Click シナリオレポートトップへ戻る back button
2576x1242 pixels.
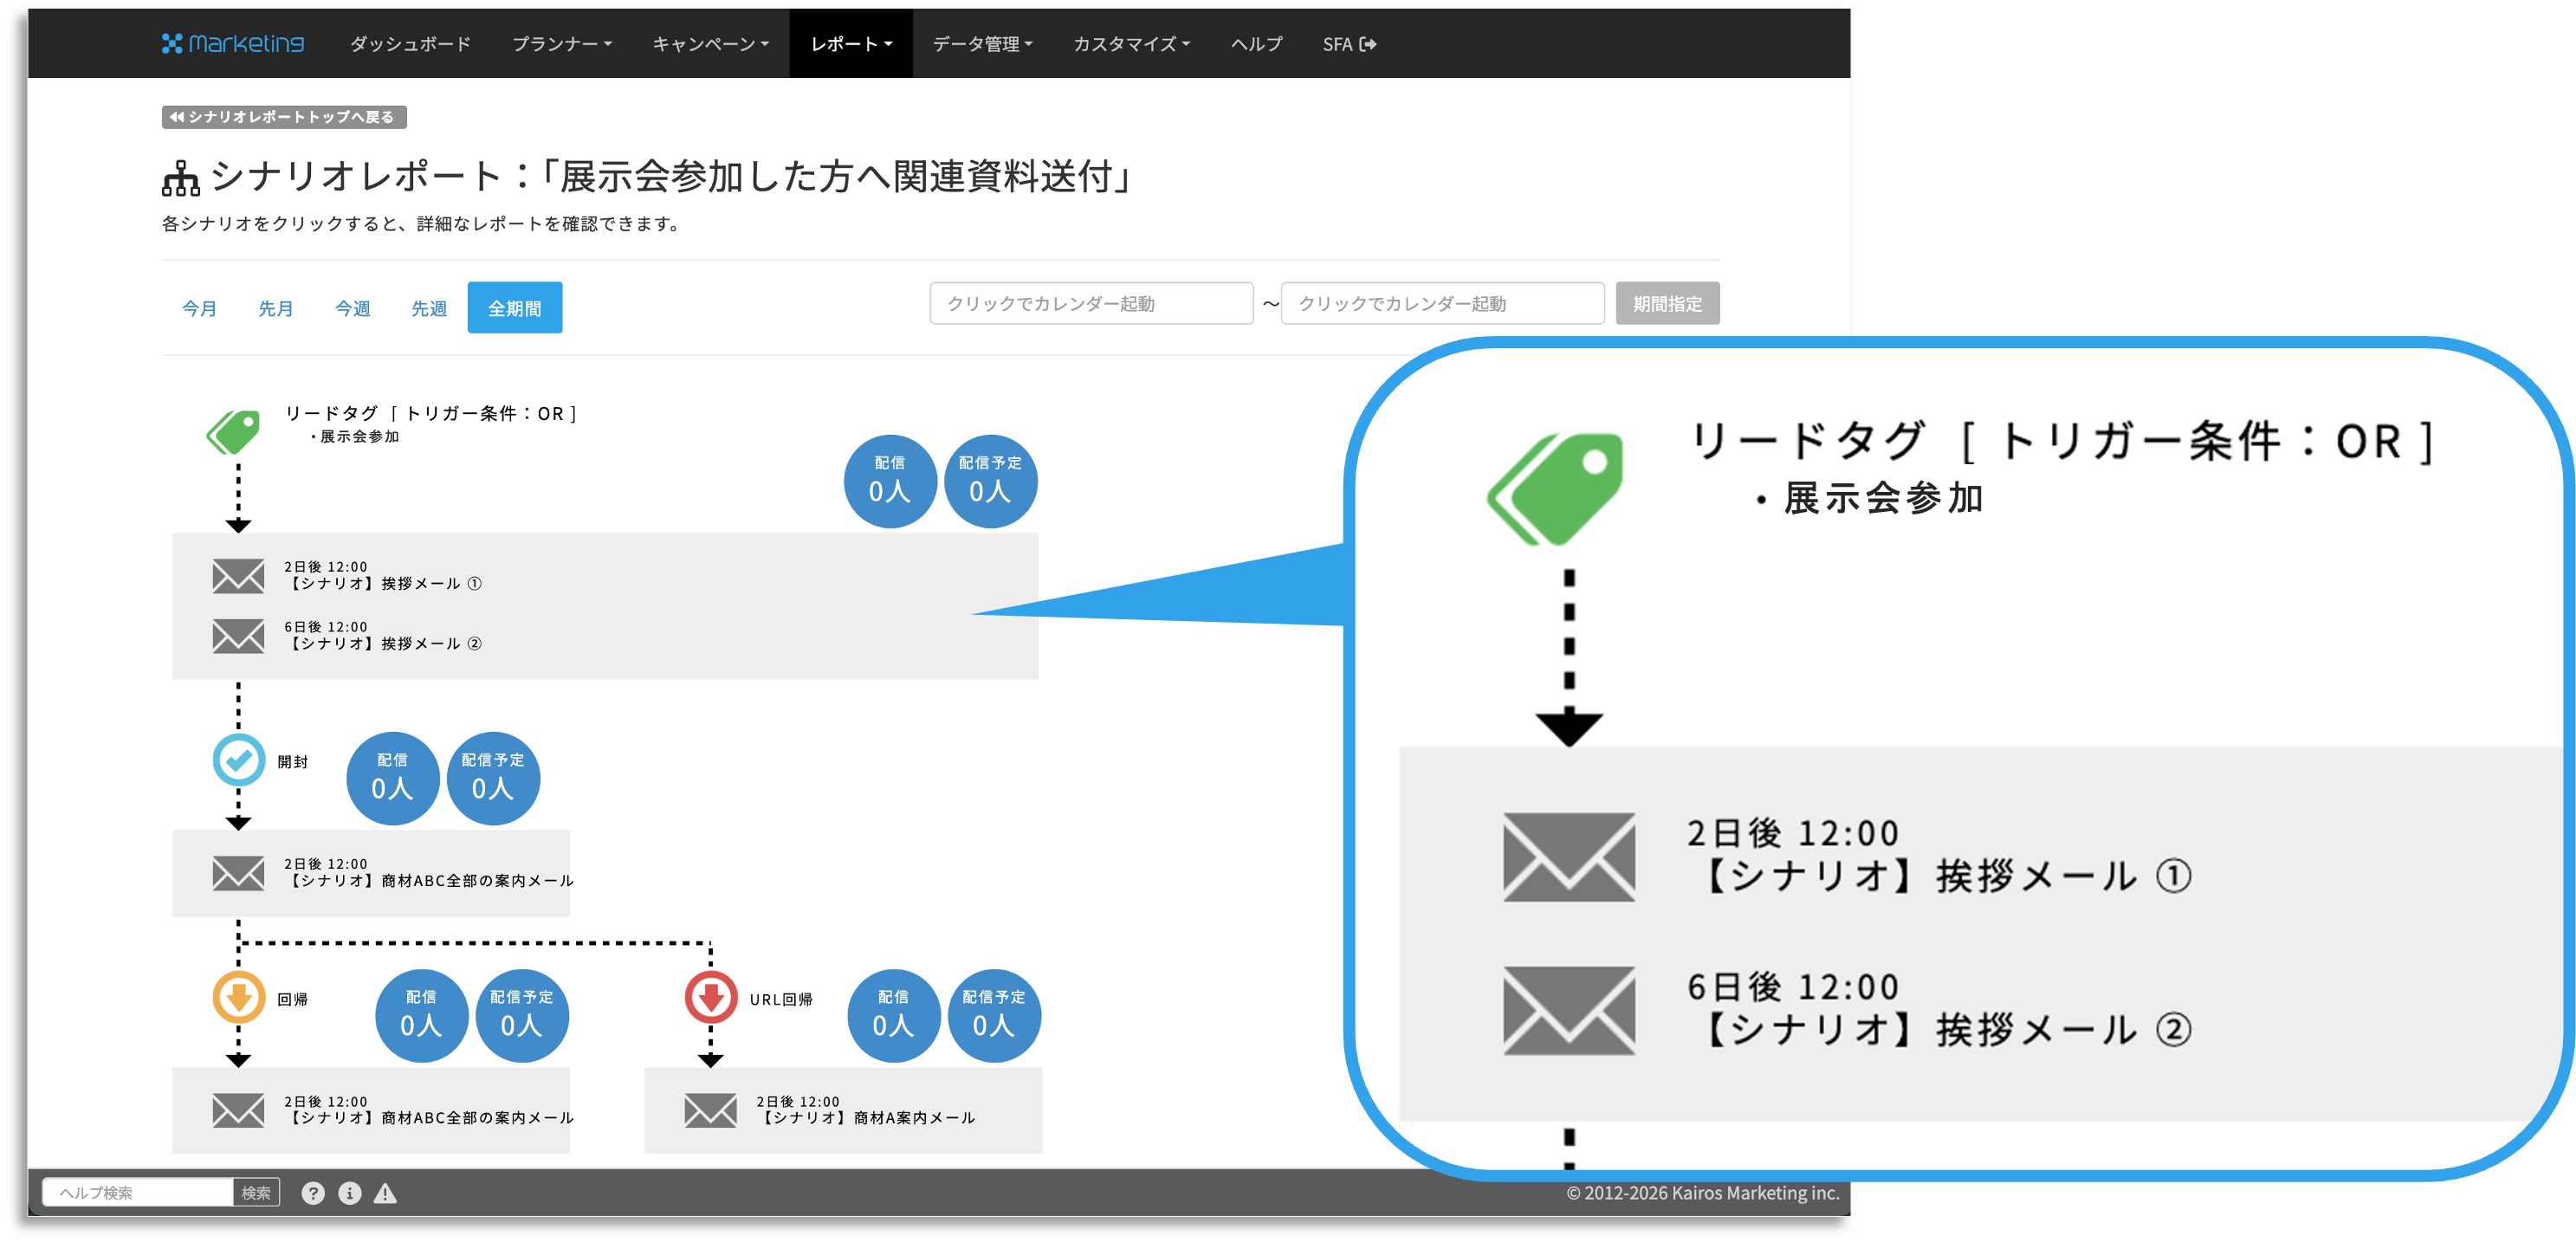pyautogui.click(x=284, y=117)
